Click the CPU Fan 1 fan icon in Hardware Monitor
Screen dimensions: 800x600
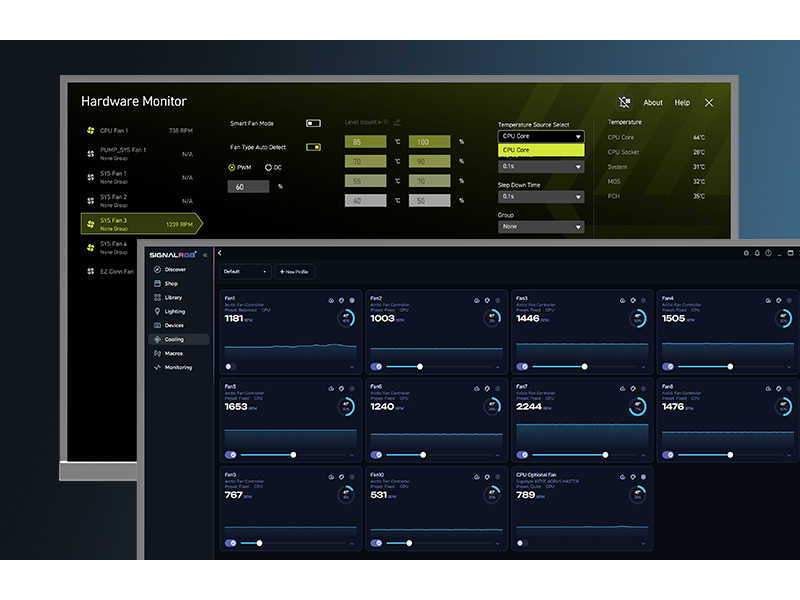coord(90,131)
